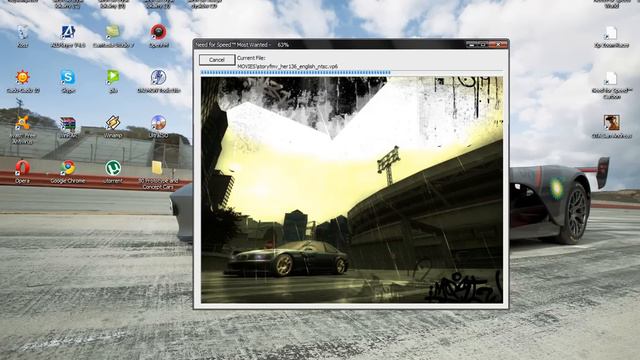Image resolution: width=640 pixels, height=360 pixels.
Task: Launch uTorrent from the desktop
Action: [x=113, y=171]
